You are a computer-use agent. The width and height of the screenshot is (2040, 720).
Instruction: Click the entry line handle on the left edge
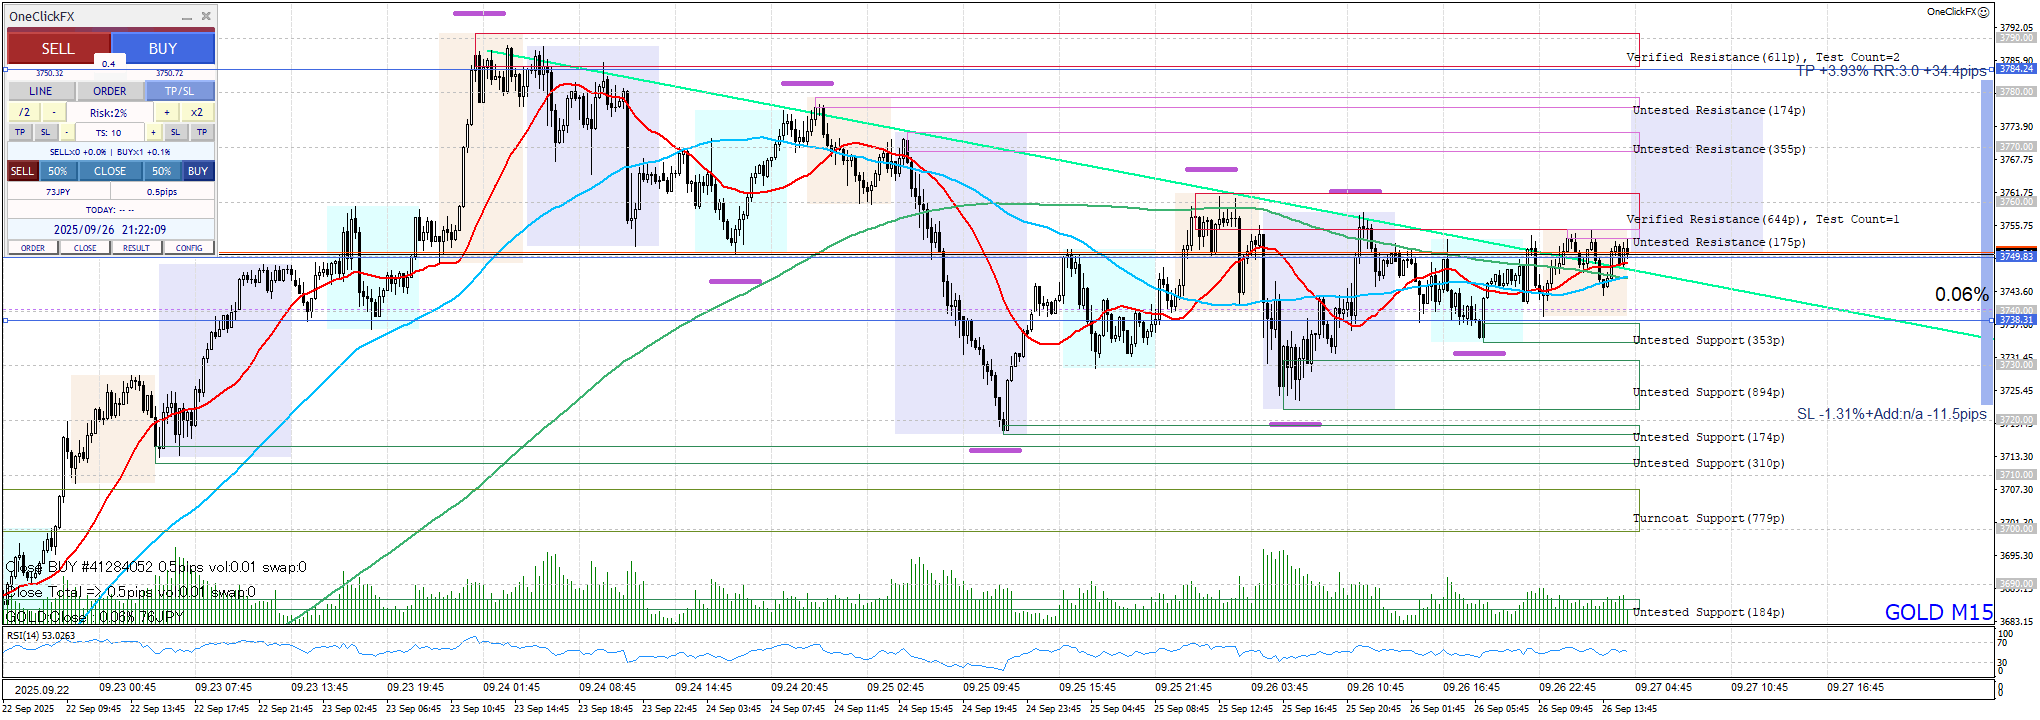[5, 321]
